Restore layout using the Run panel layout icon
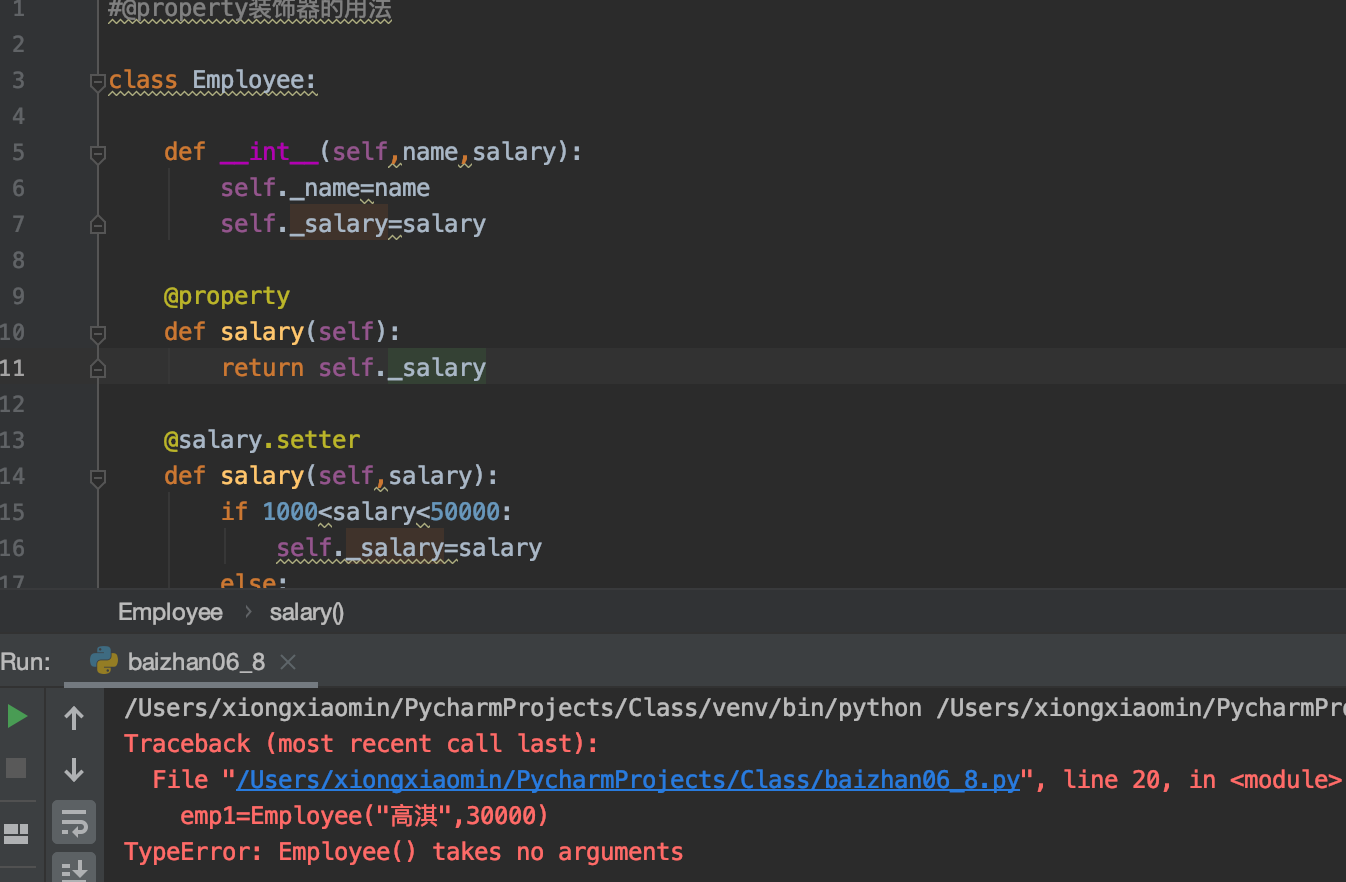 17,833
